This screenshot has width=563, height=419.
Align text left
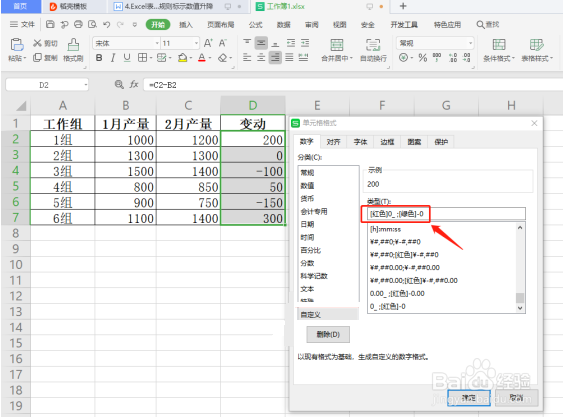[247, 57]
